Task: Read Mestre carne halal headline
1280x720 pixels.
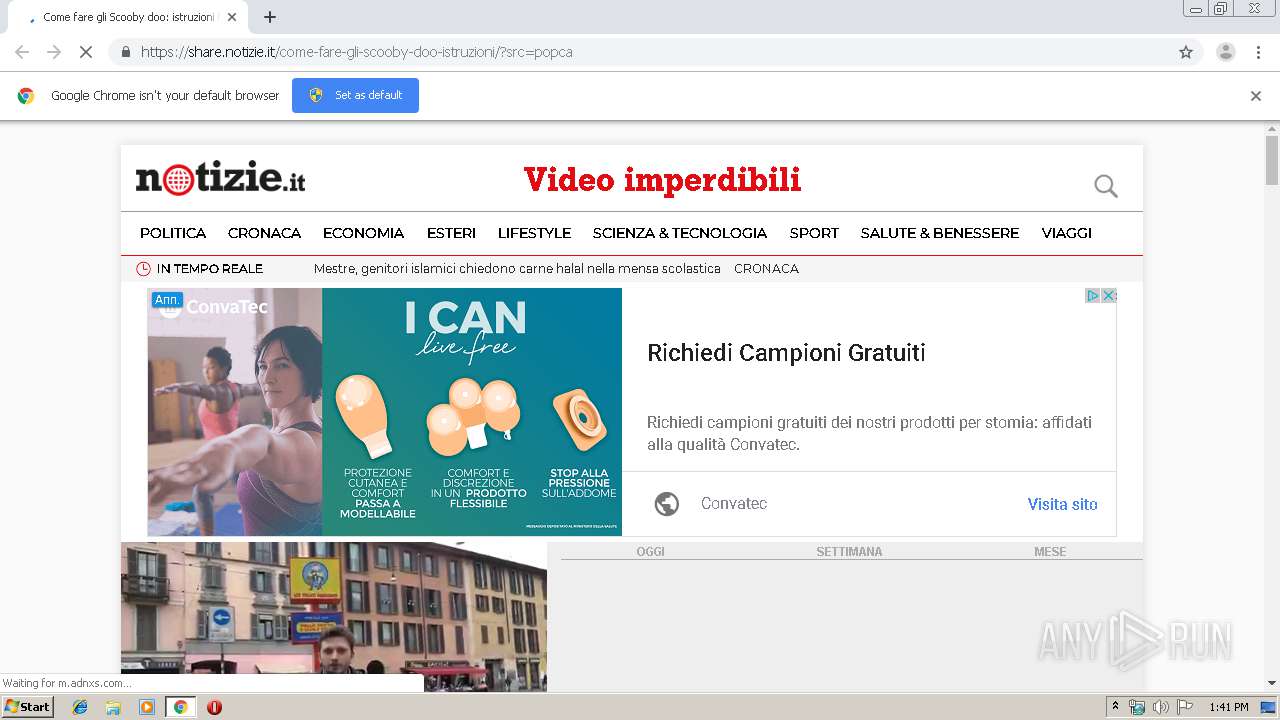Action: [x=517, y=269]
